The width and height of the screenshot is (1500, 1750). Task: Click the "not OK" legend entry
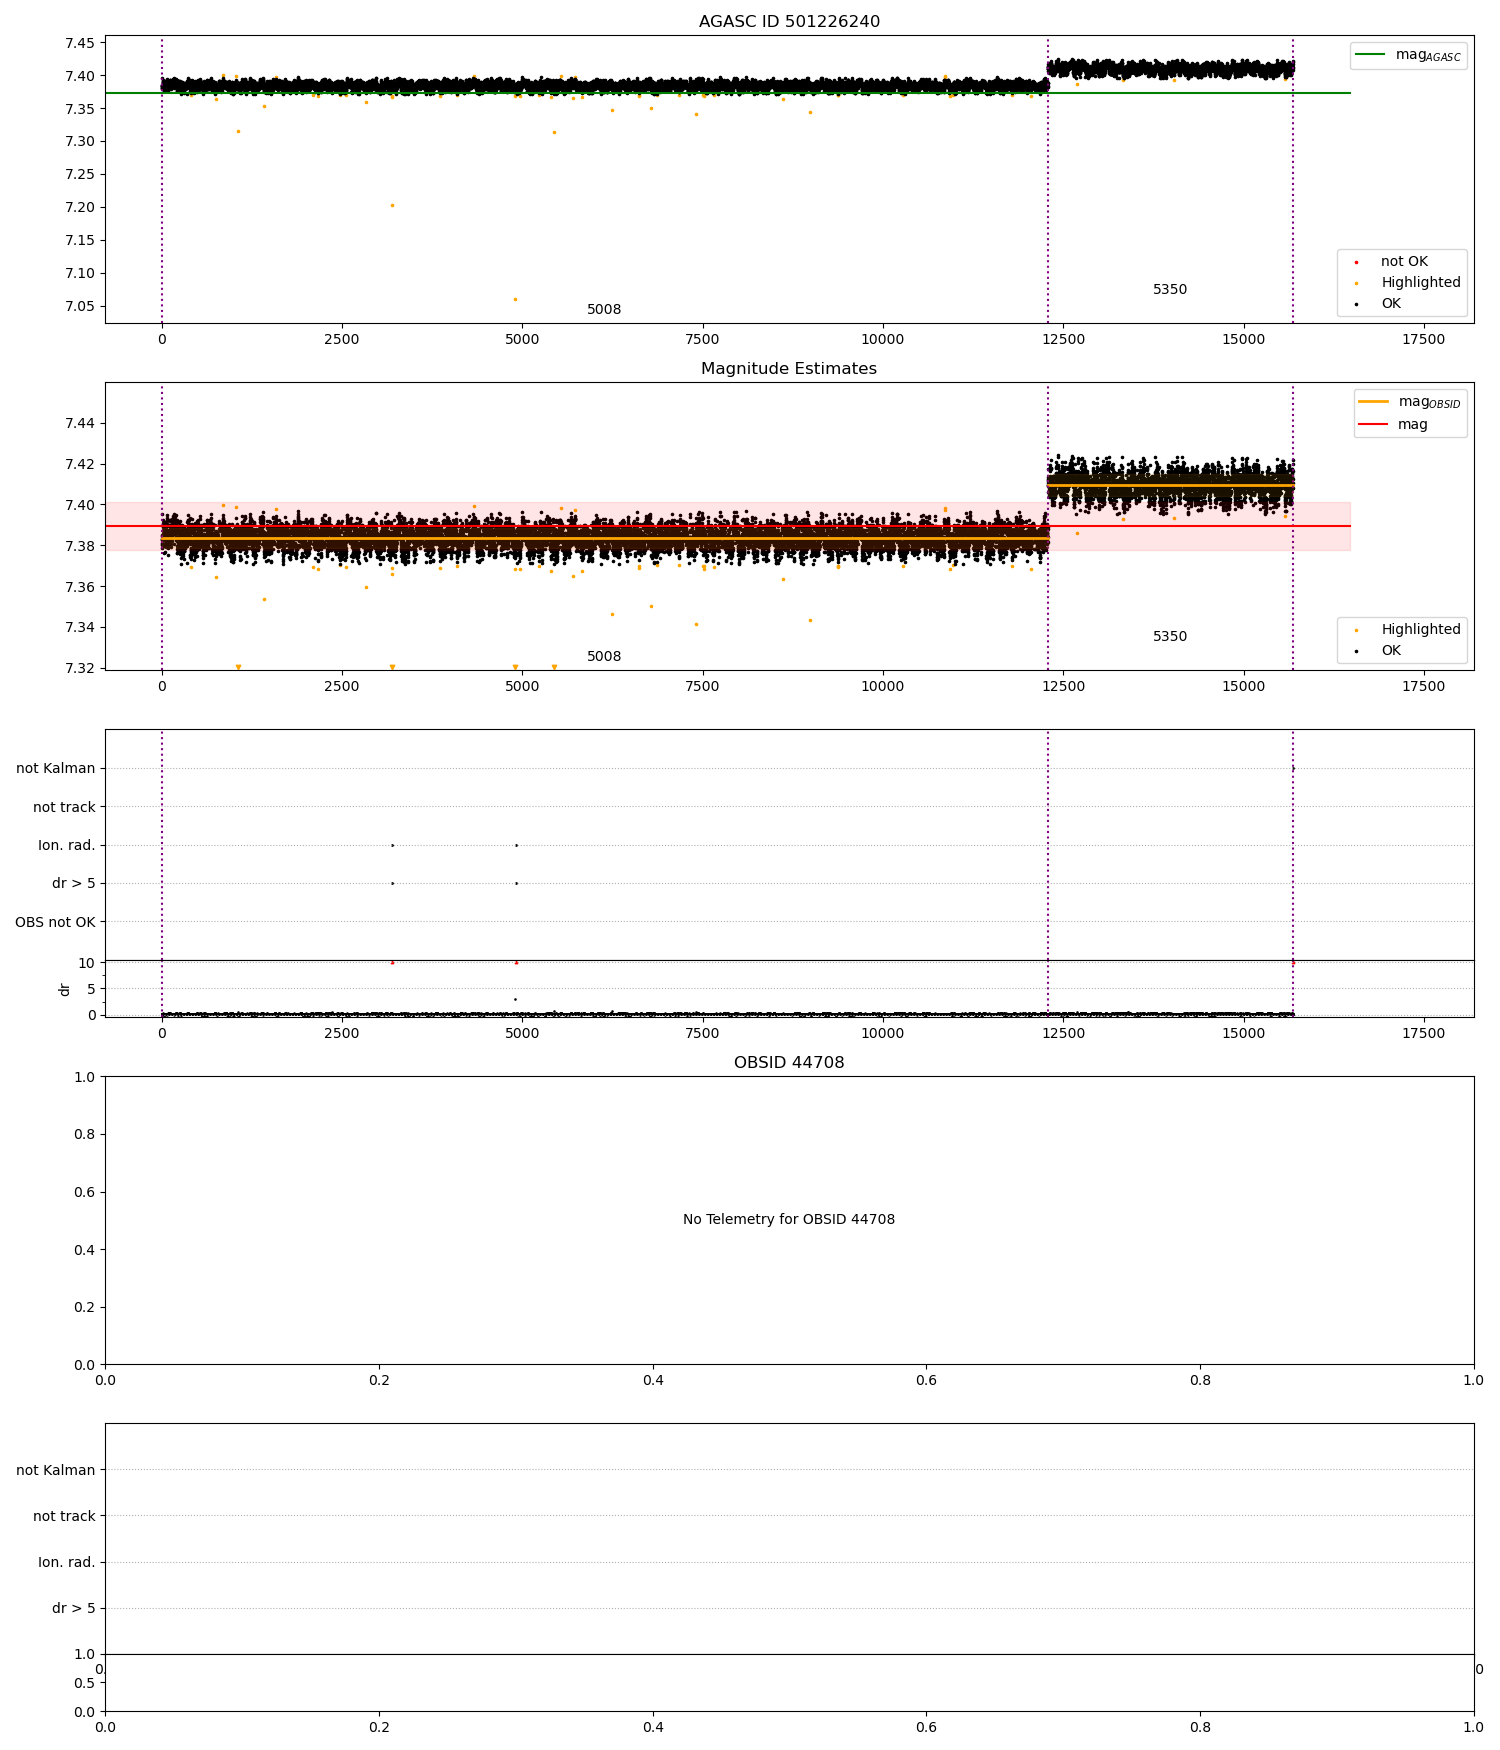[x=1403, y=262]
